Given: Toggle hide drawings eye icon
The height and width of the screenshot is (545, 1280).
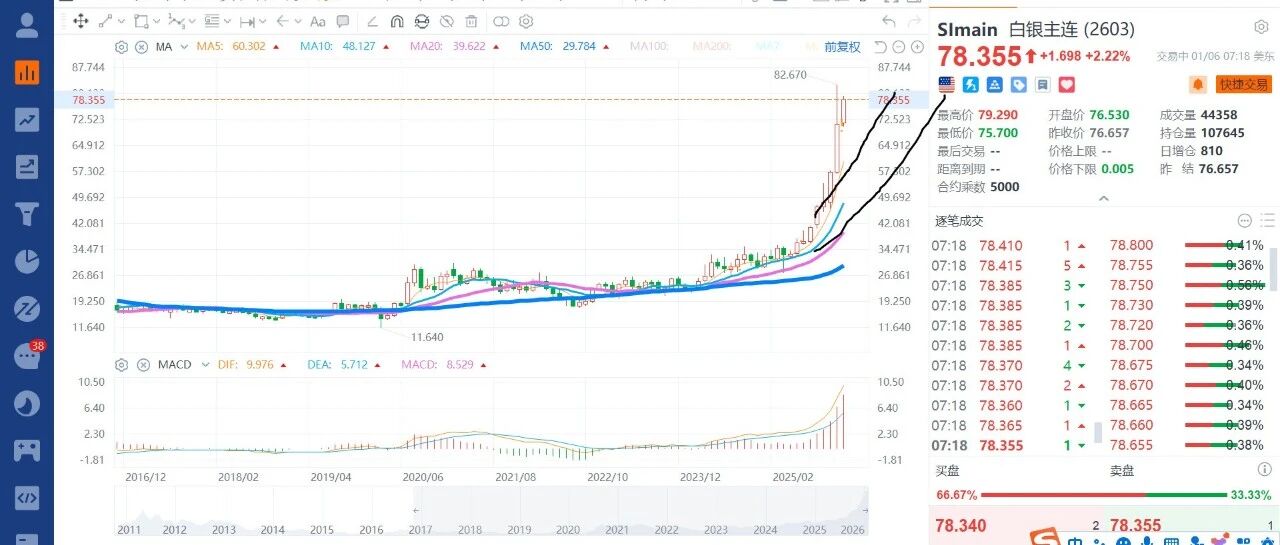Looking at the screenshot, I should 446,21.
